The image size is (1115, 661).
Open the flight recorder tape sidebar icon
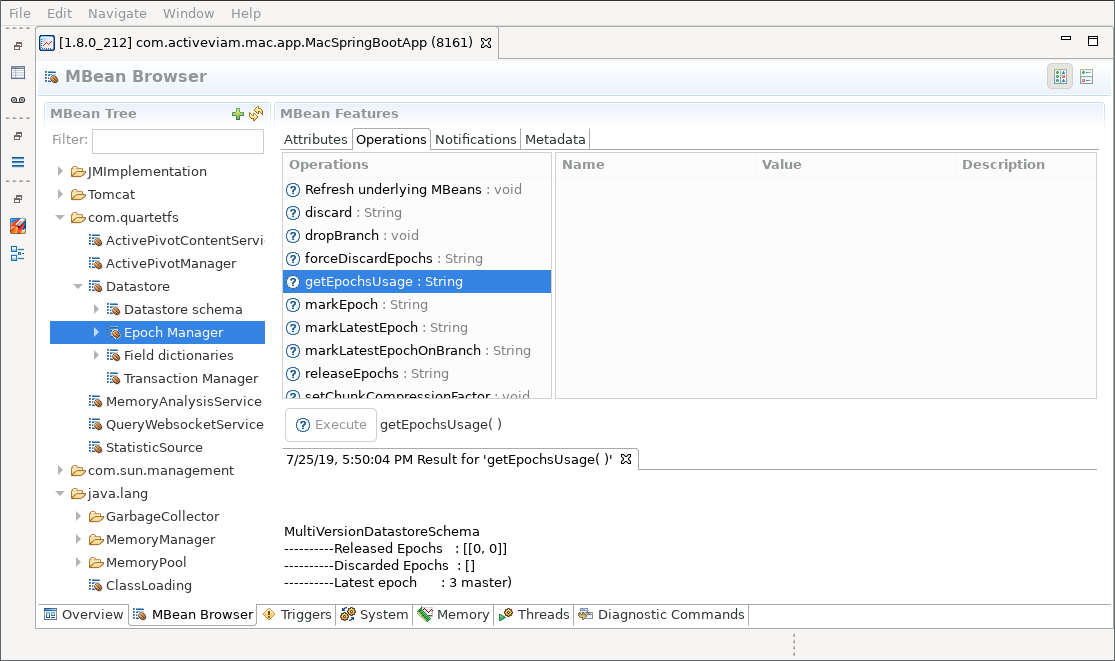pyautogui.click(x=18, y=99)
